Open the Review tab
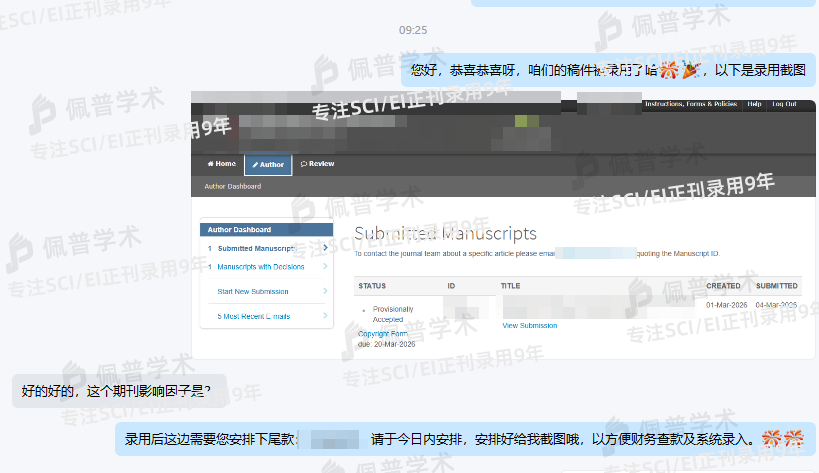 (x=316, y=164)
